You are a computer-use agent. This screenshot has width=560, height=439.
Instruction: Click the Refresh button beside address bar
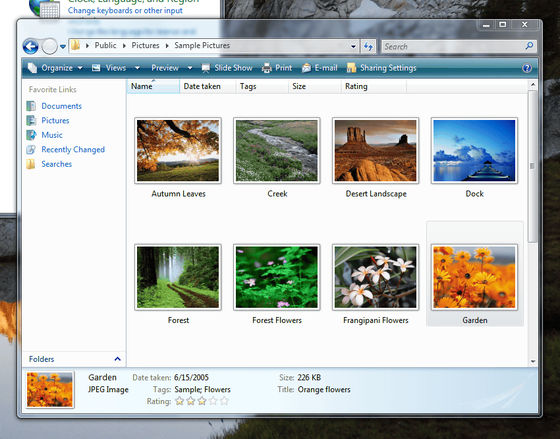(368, 46)
